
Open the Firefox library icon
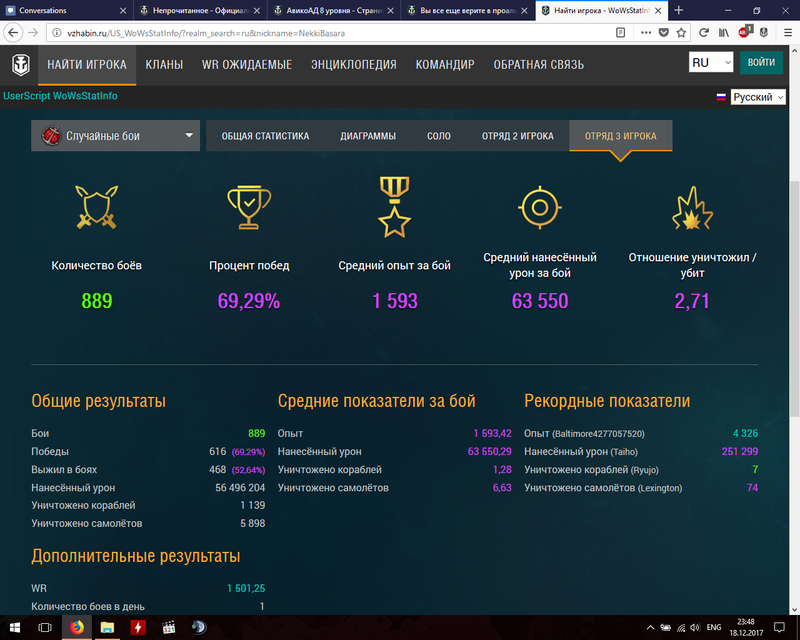(x=723, y=33)
